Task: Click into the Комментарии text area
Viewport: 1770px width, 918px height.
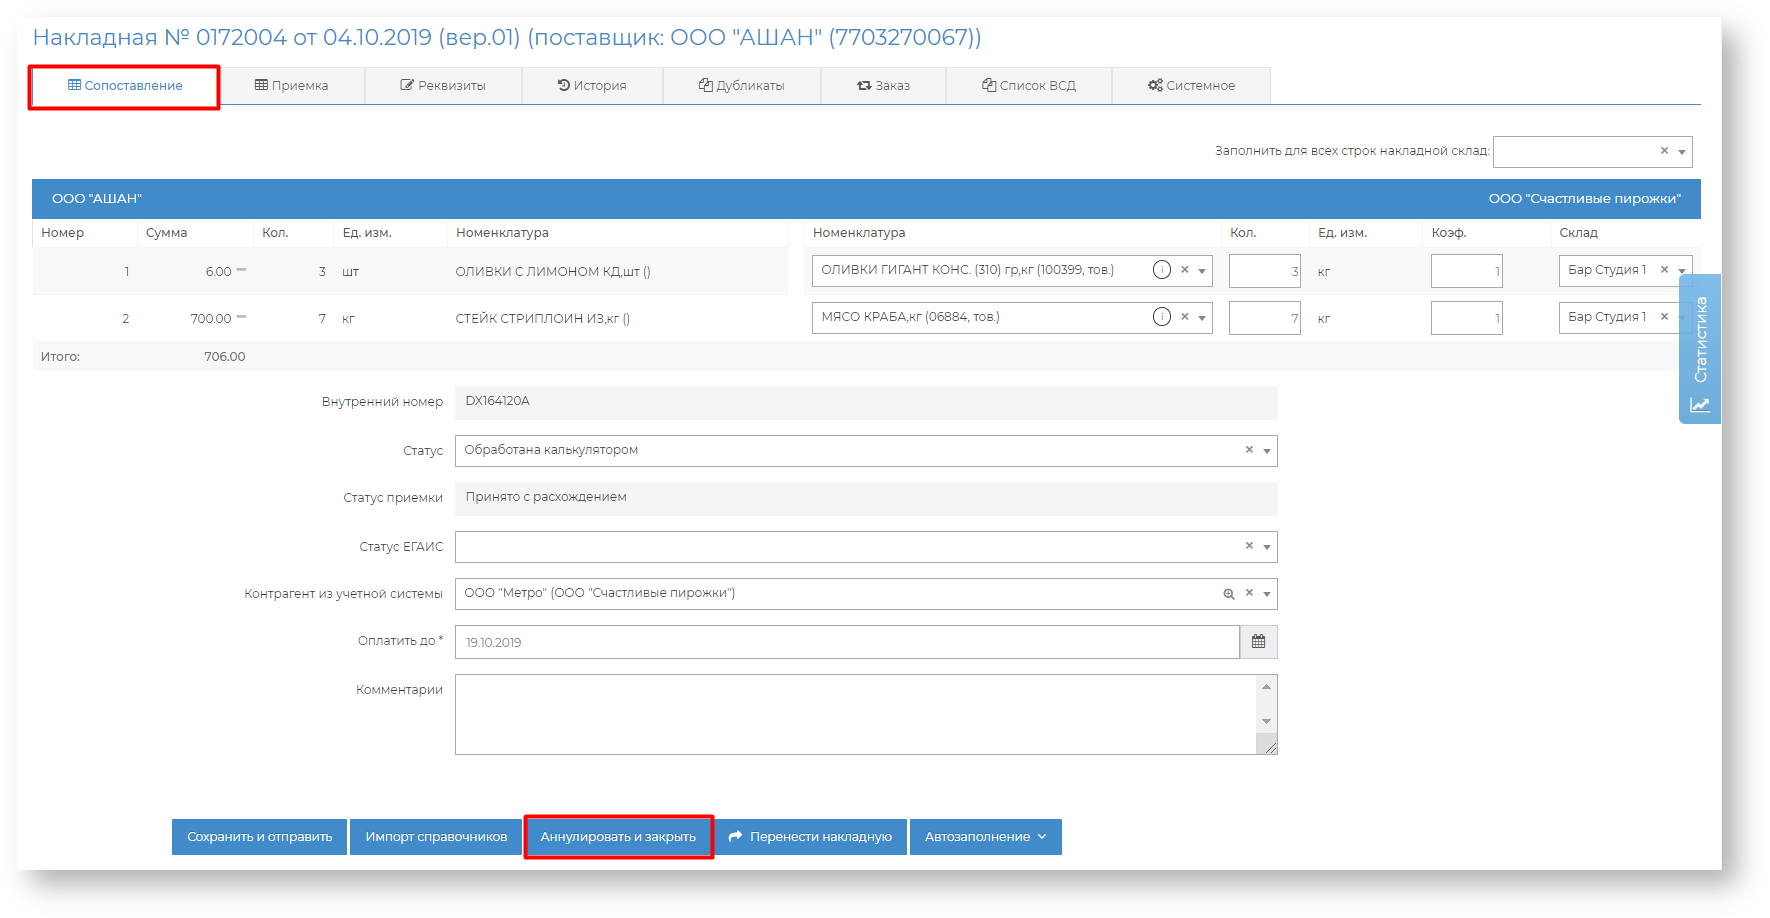Action: click(855, 714)
